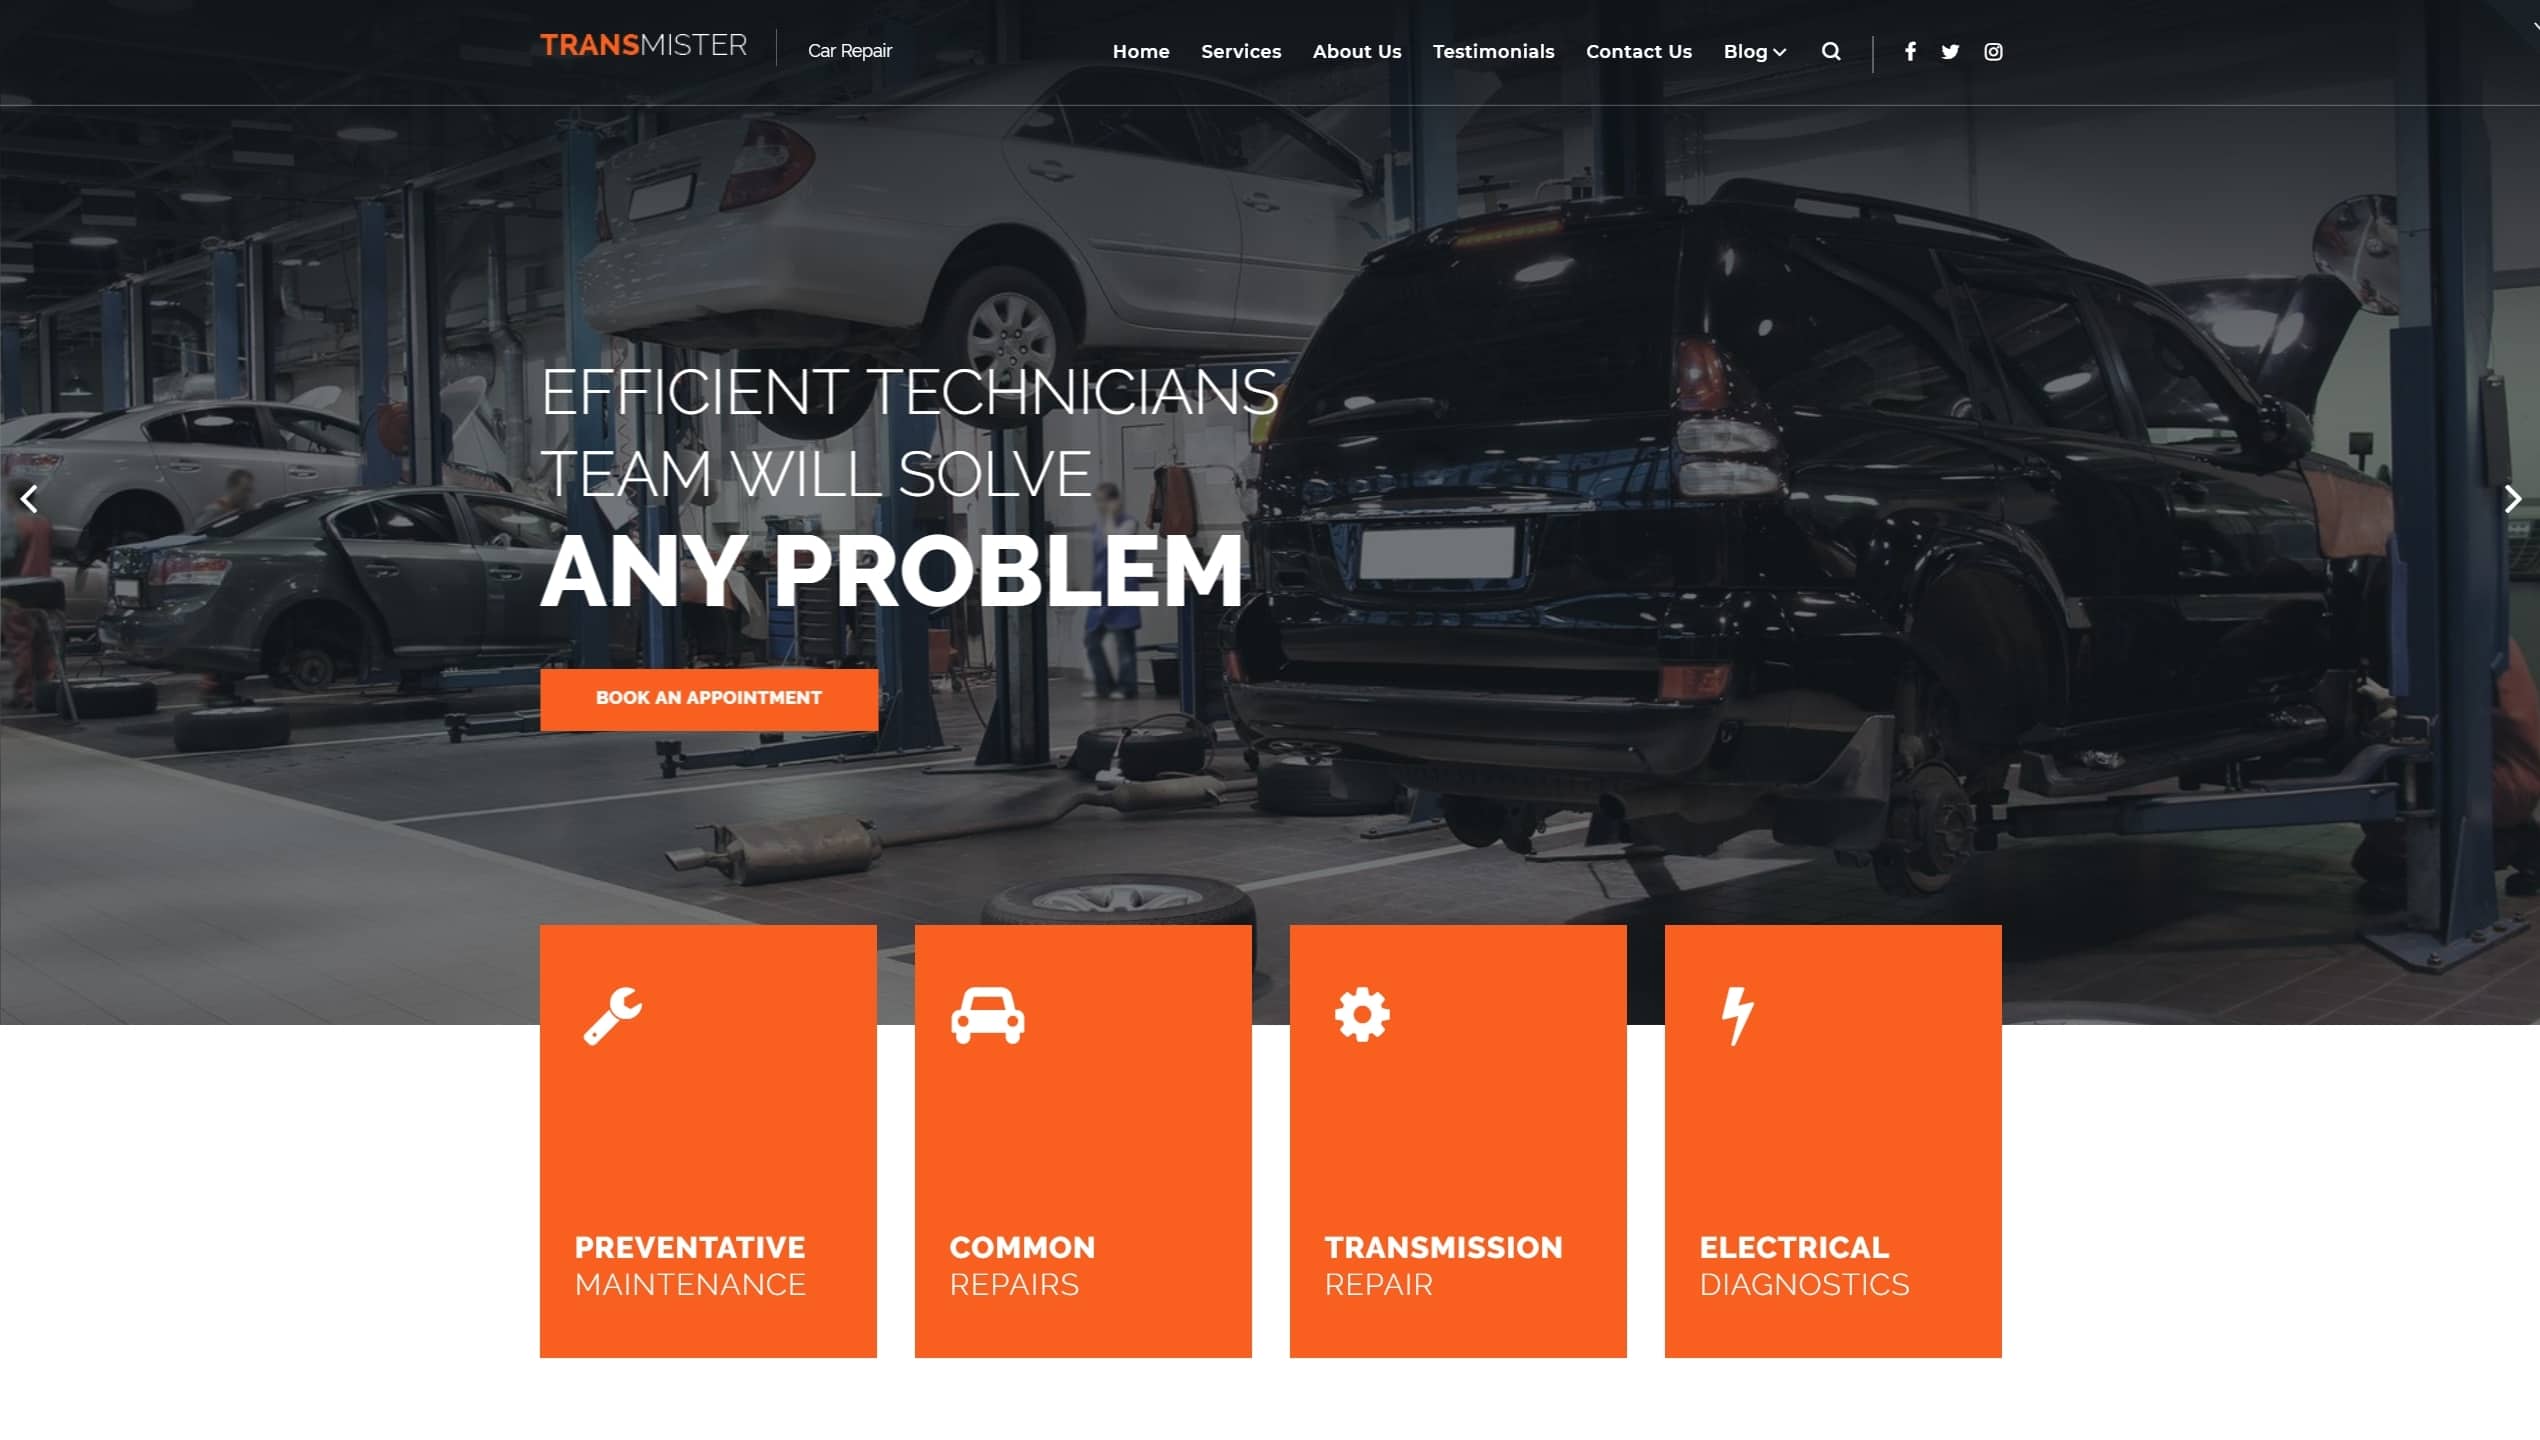
Task: Click the Car Repair subtitle text link
Action: point(850,51)
